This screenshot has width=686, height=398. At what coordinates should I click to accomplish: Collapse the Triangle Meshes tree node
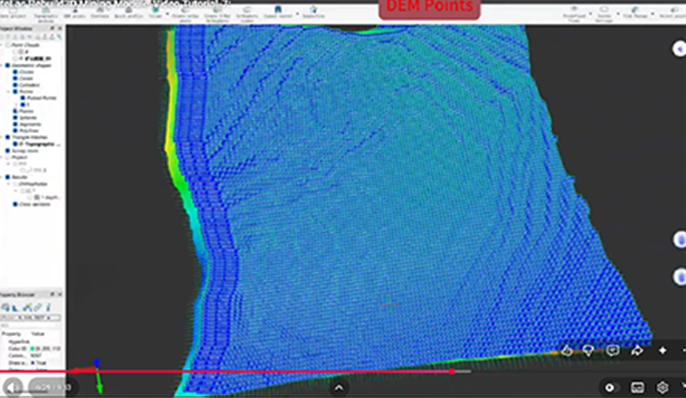[x=2, y=137]
